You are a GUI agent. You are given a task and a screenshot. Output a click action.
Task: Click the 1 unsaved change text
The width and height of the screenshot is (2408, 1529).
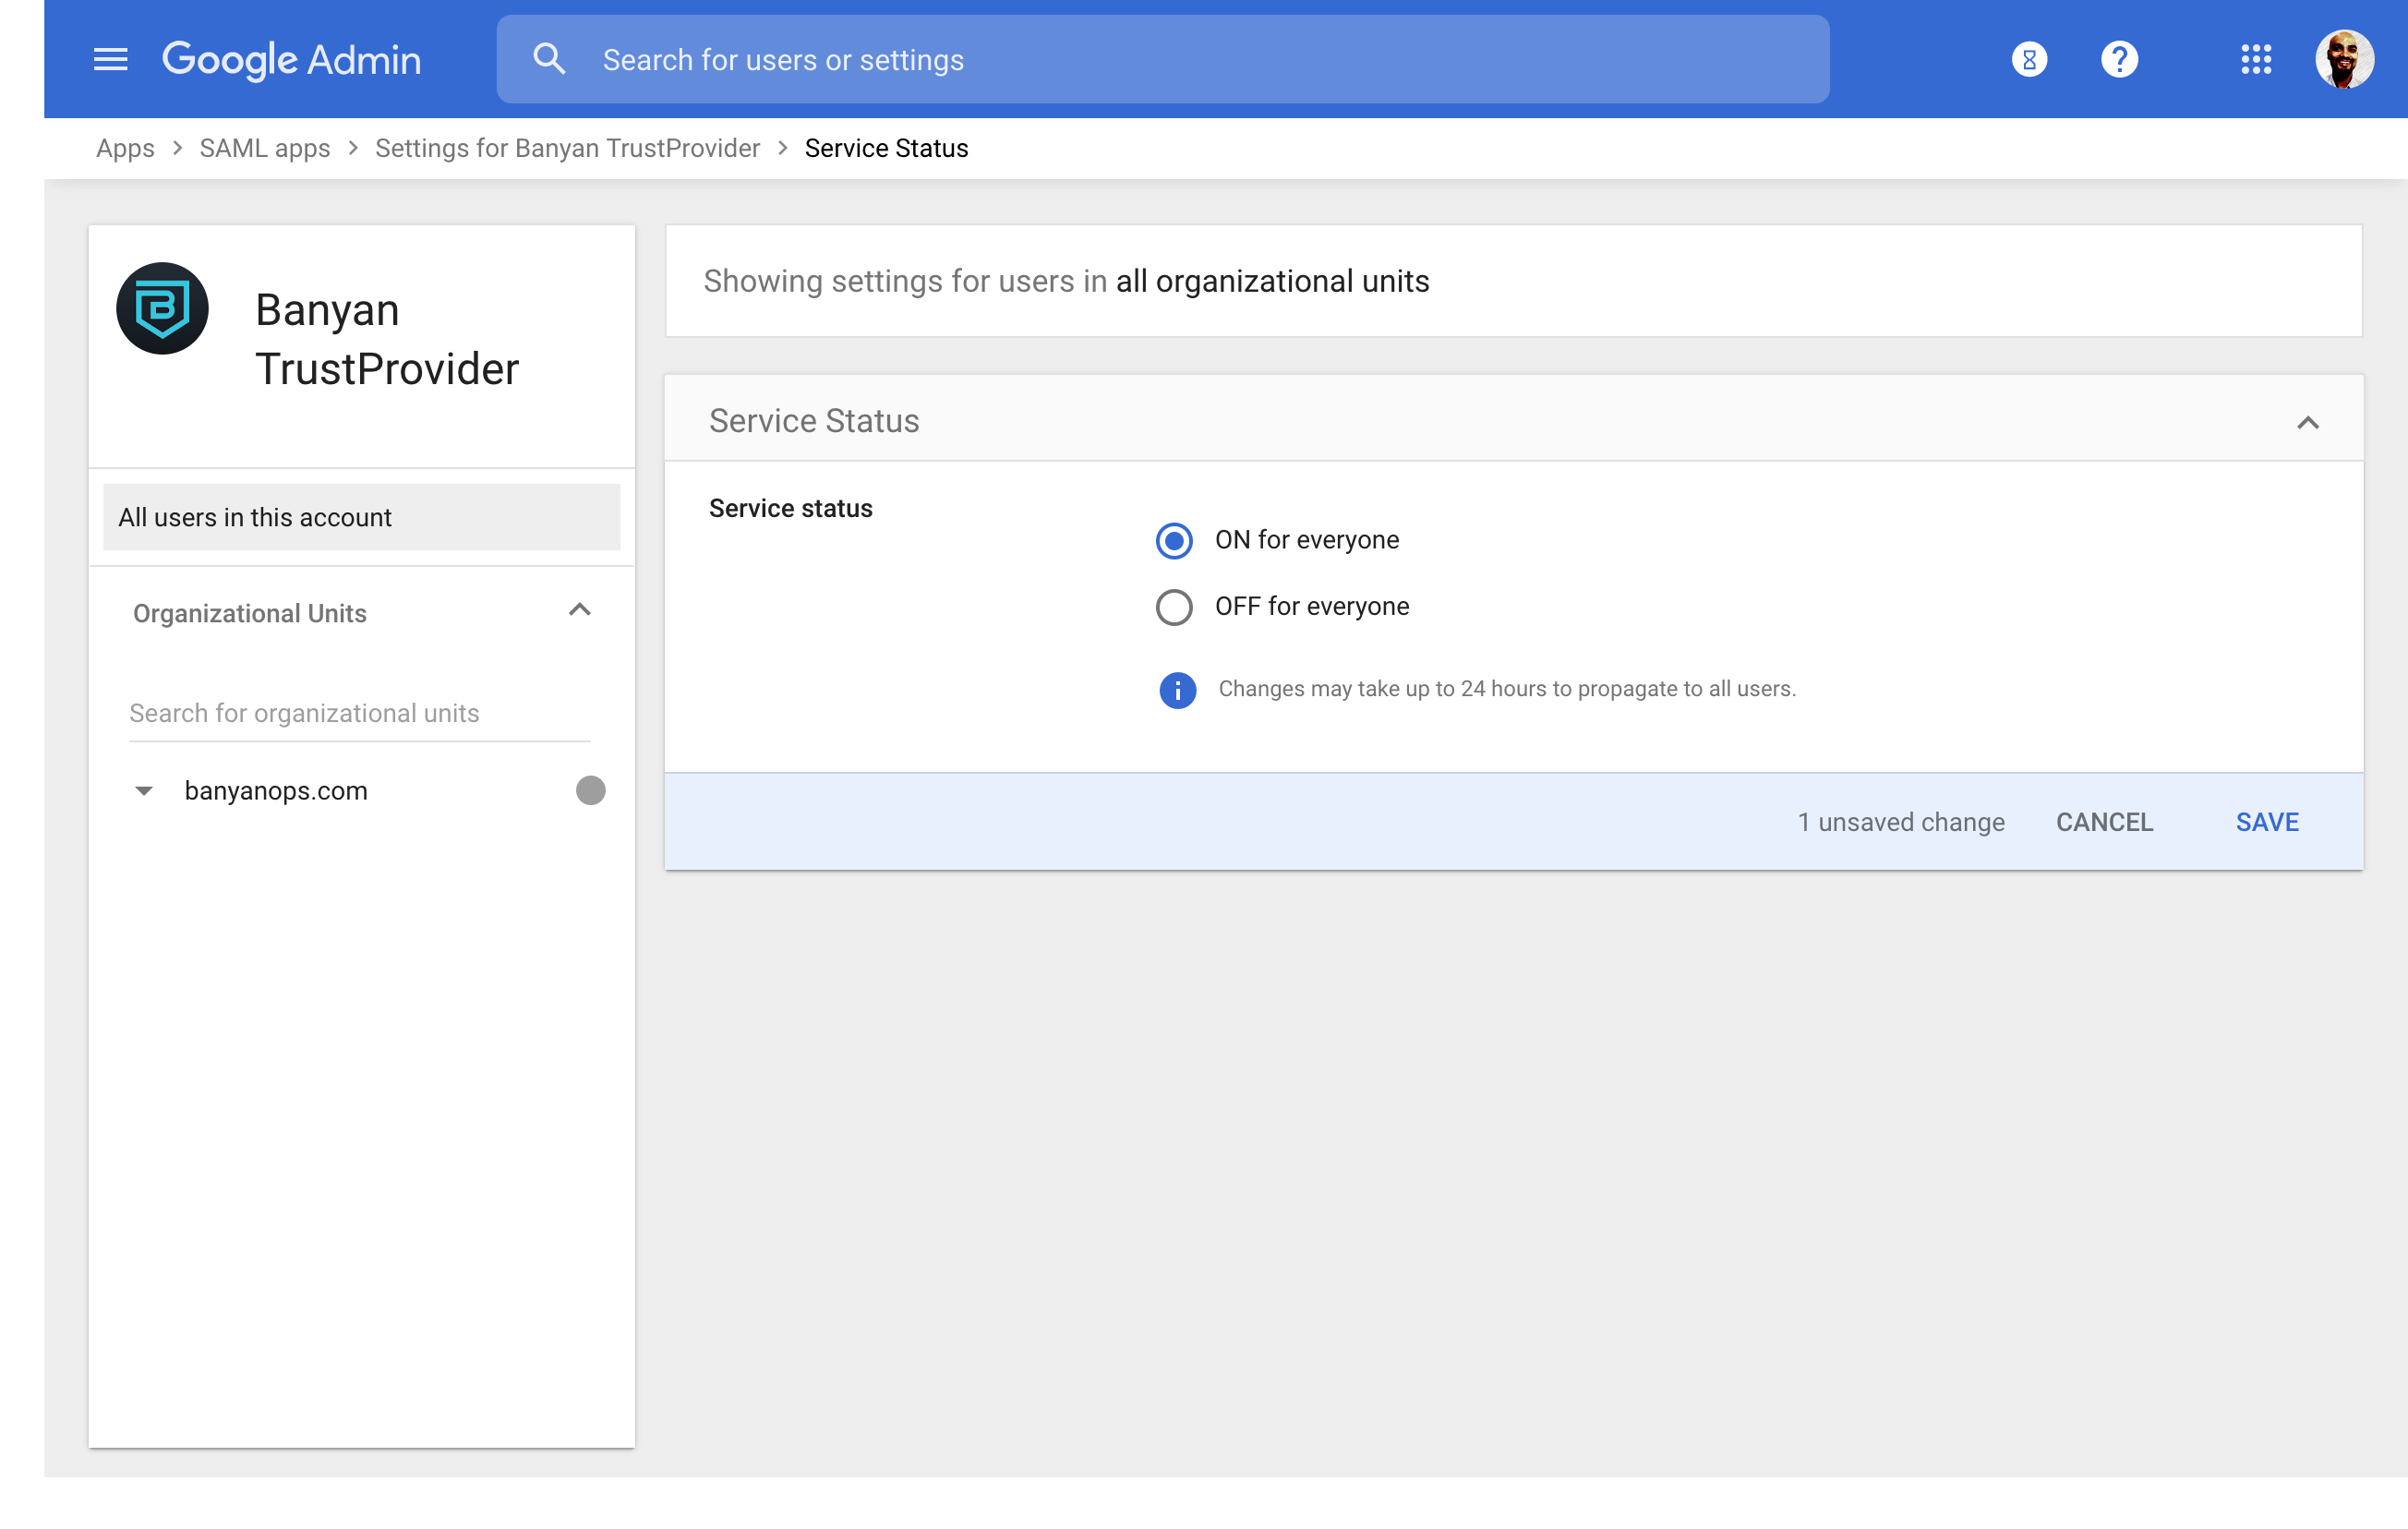click(1901, 822)
